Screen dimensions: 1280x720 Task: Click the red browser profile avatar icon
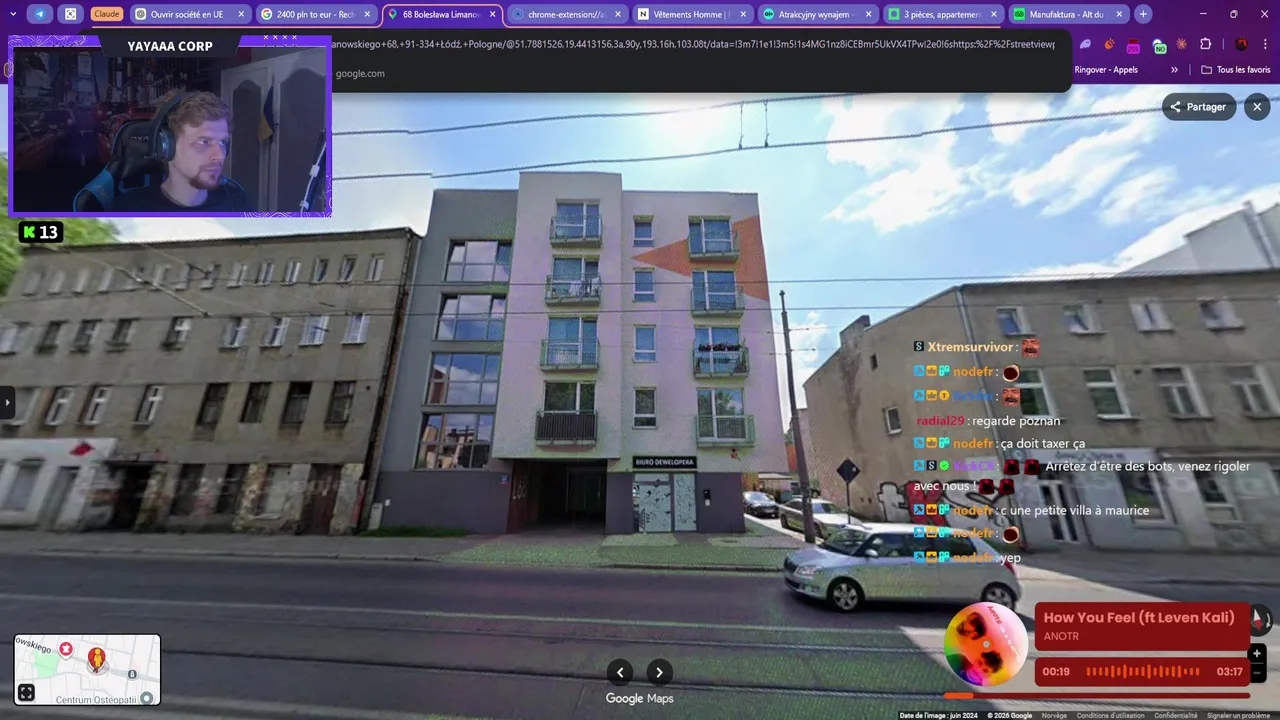[1241, 45]
